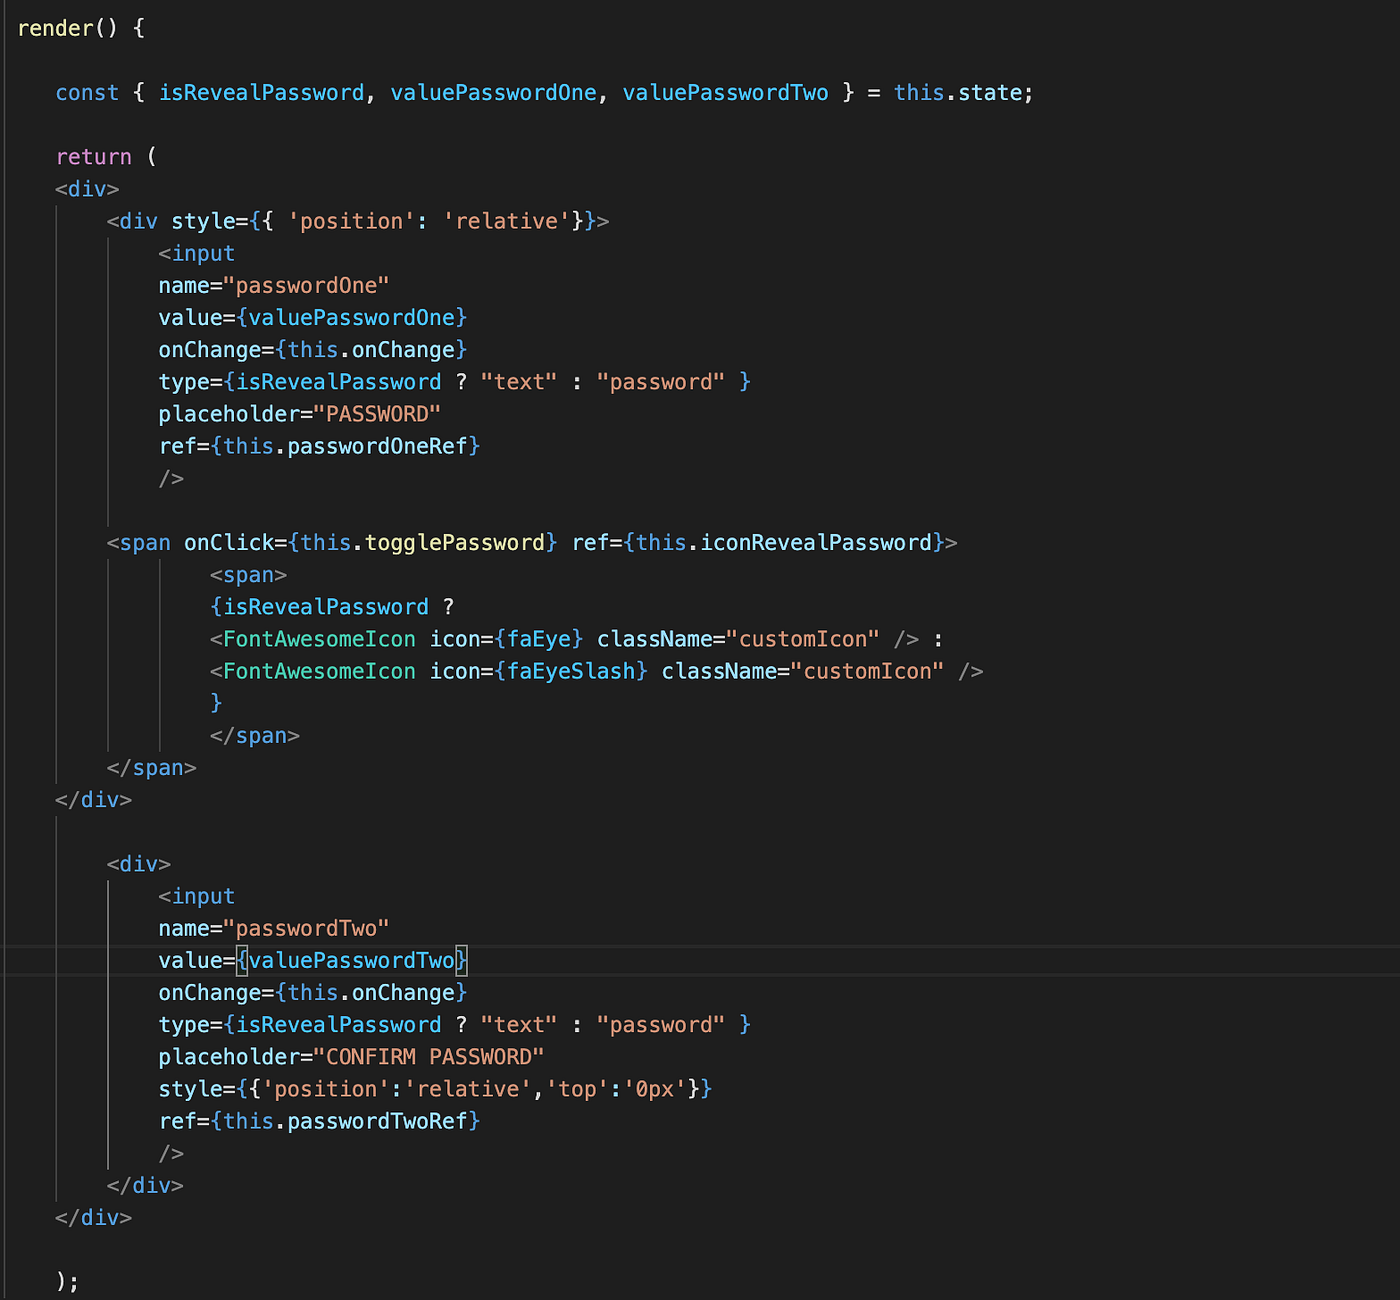Click the onChange handler on the first input
1400x1300 pixels.
pos(371,349)
